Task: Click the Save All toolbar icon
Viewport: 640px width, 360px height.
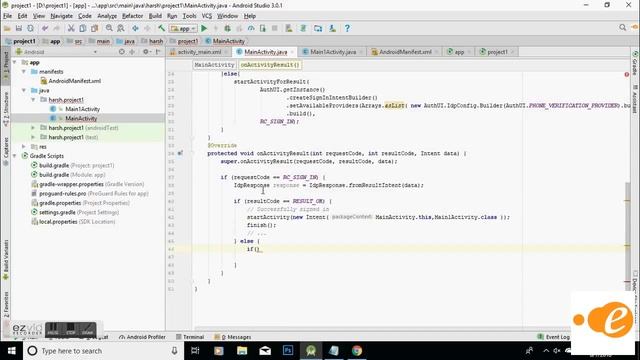Action: click(x=19, y=28)
